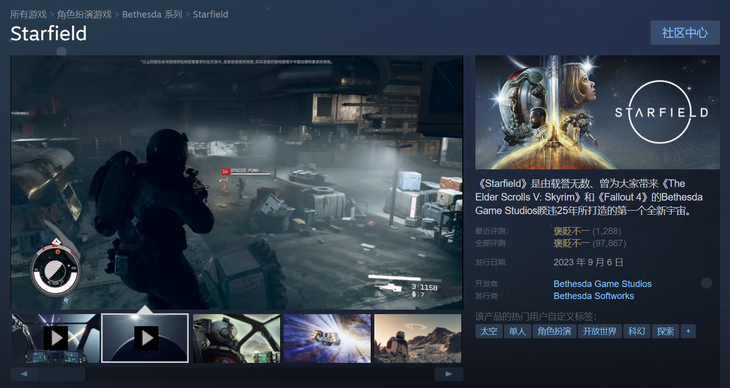The image size is (730, 388).
Task: Select the 太空 tag
Action: [488, 332]
